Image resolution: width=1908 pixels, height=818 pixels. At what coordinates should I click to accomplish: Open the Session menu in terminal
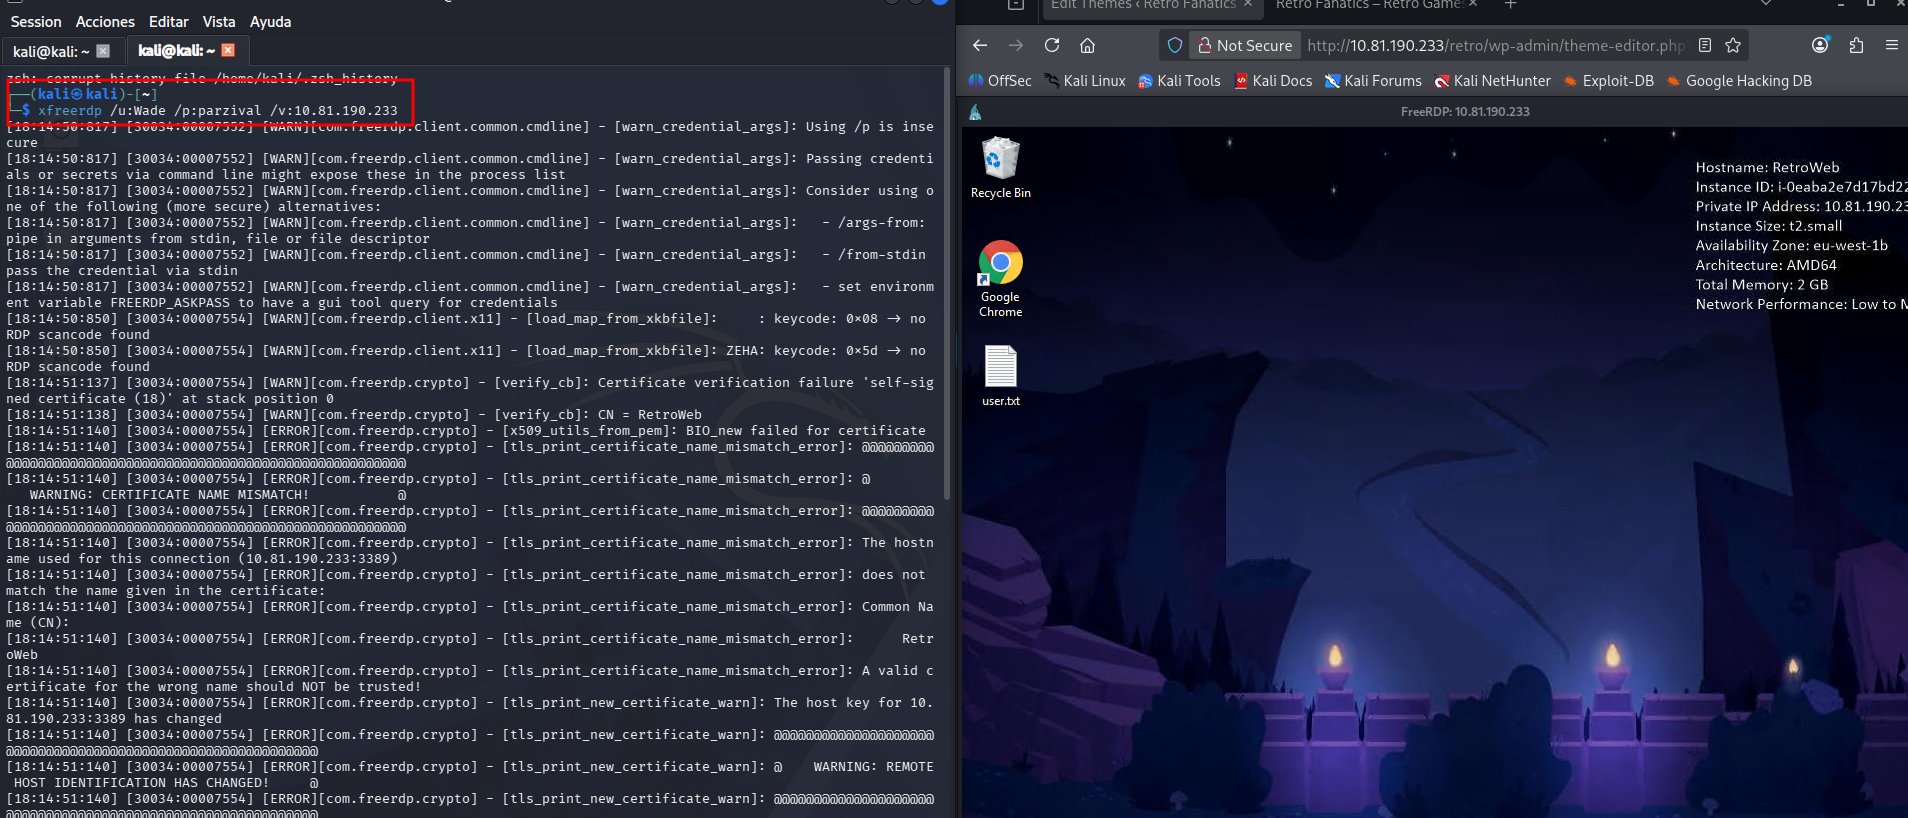[x=36, y=21]
